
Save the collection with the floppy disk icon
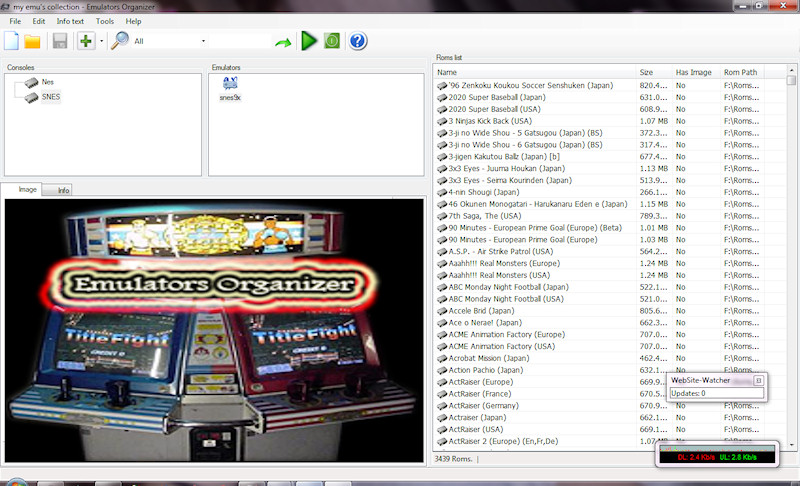(x=60, y=41)
